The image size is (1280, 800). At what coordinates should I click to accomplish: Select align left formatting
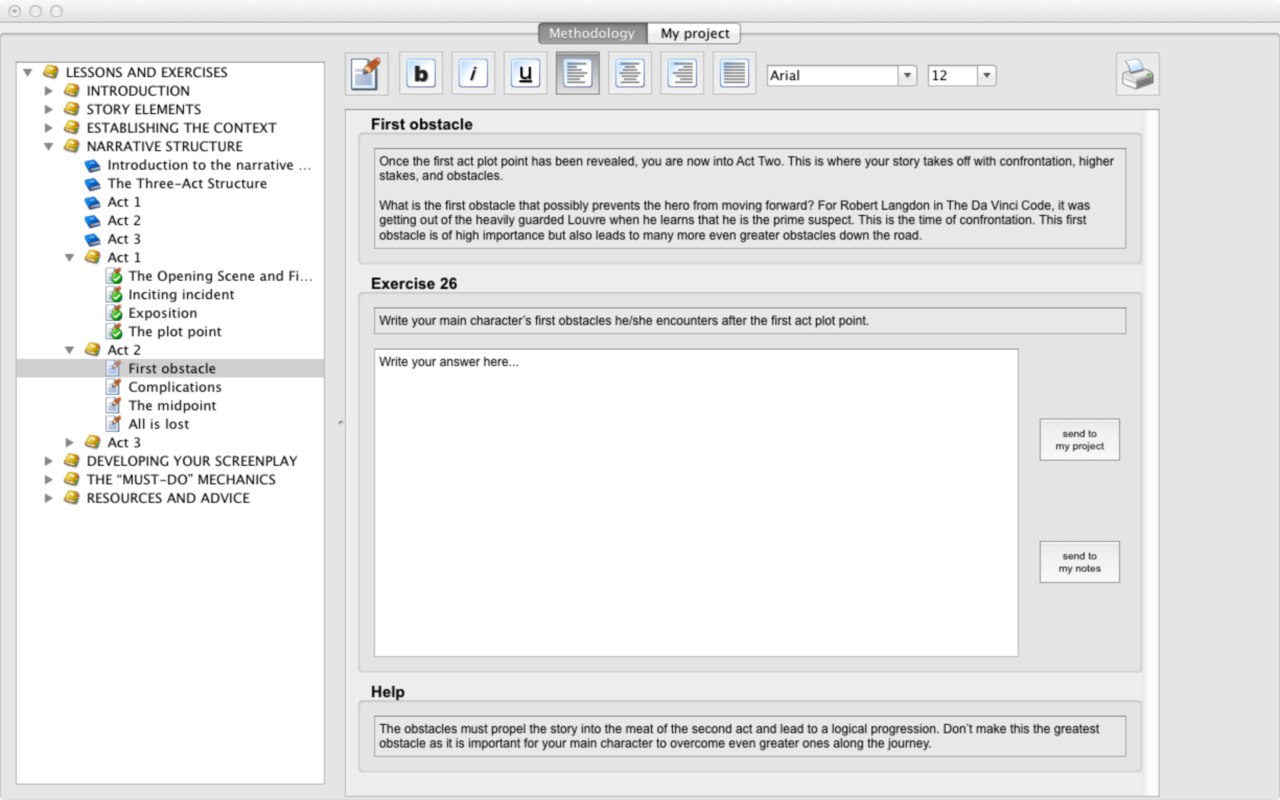(578, 74)
